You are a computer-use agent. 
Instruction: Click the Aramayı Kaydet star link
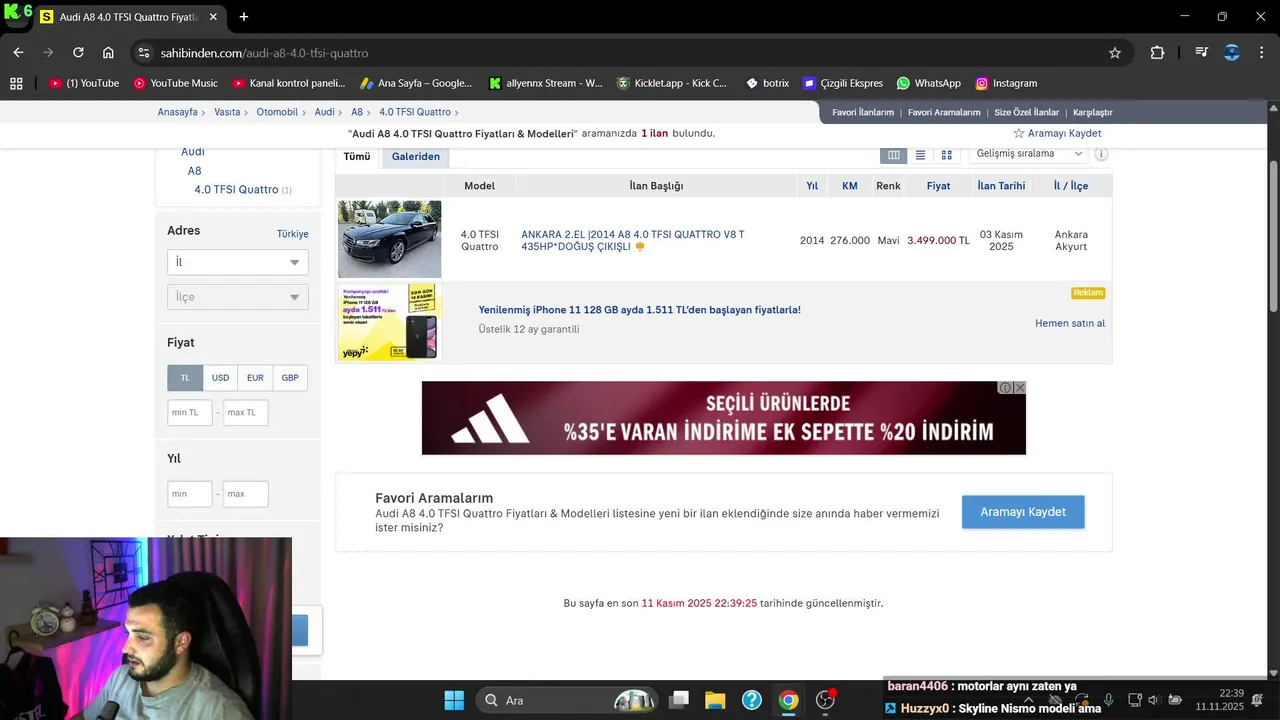tap(1057, 133)
